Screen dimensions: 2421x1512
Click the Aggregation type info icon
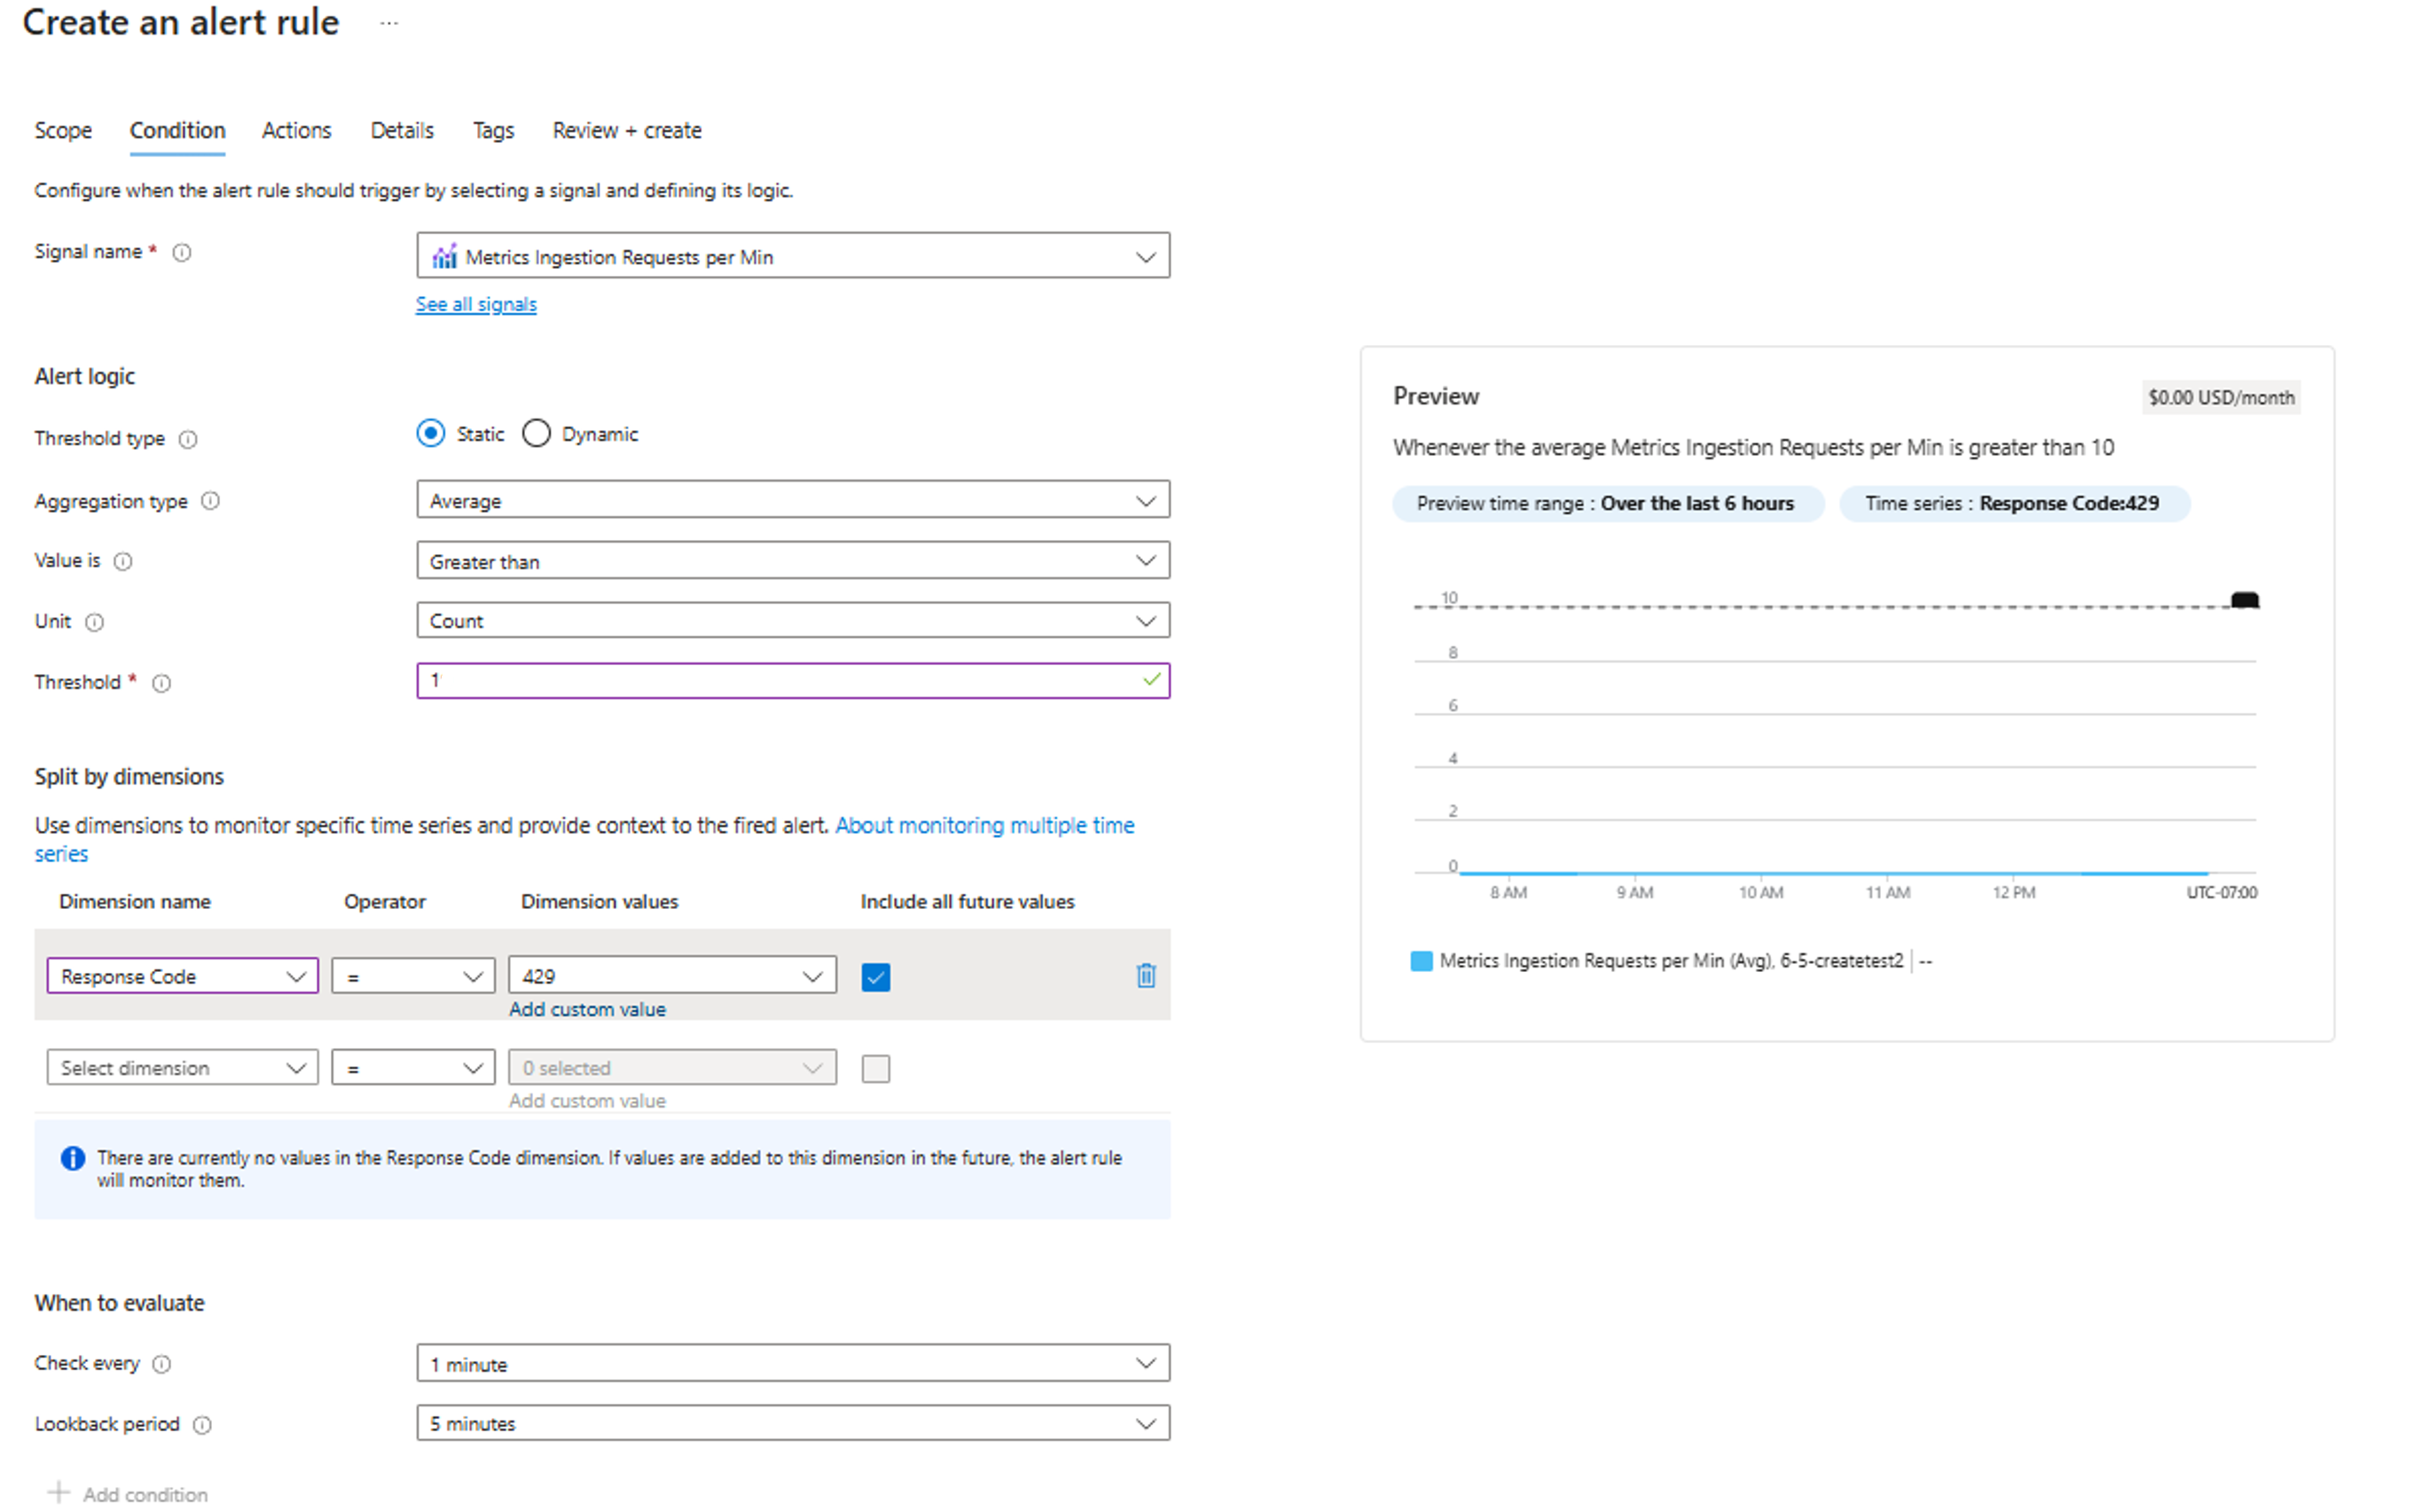click(x=210, y=501)
